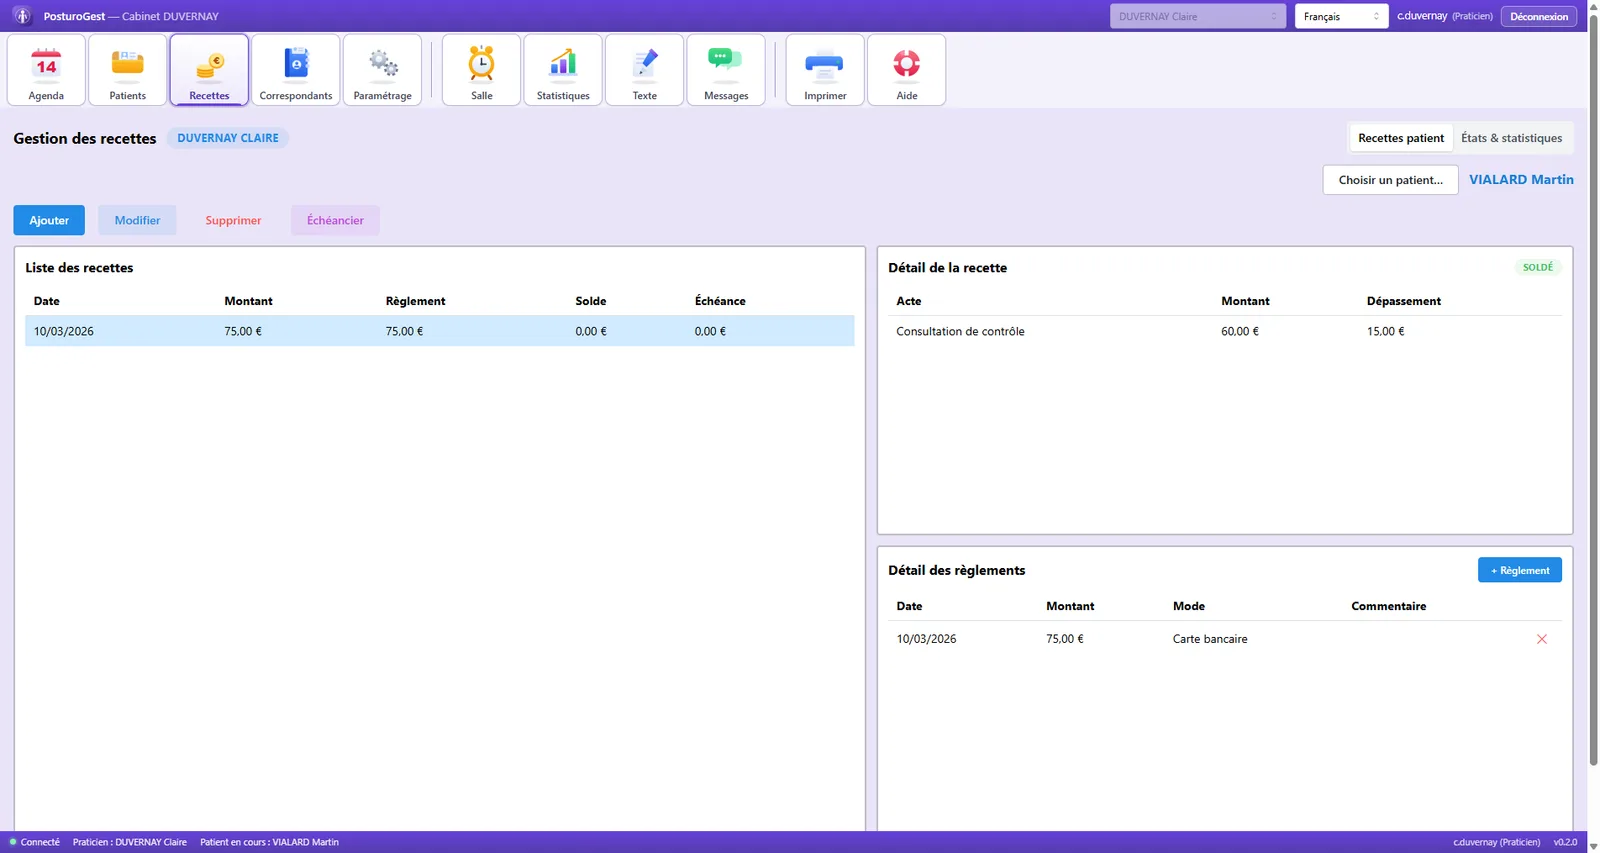Delete the 10/03/2026 payment with red X
The image size is (1600, 853).
1542,639
